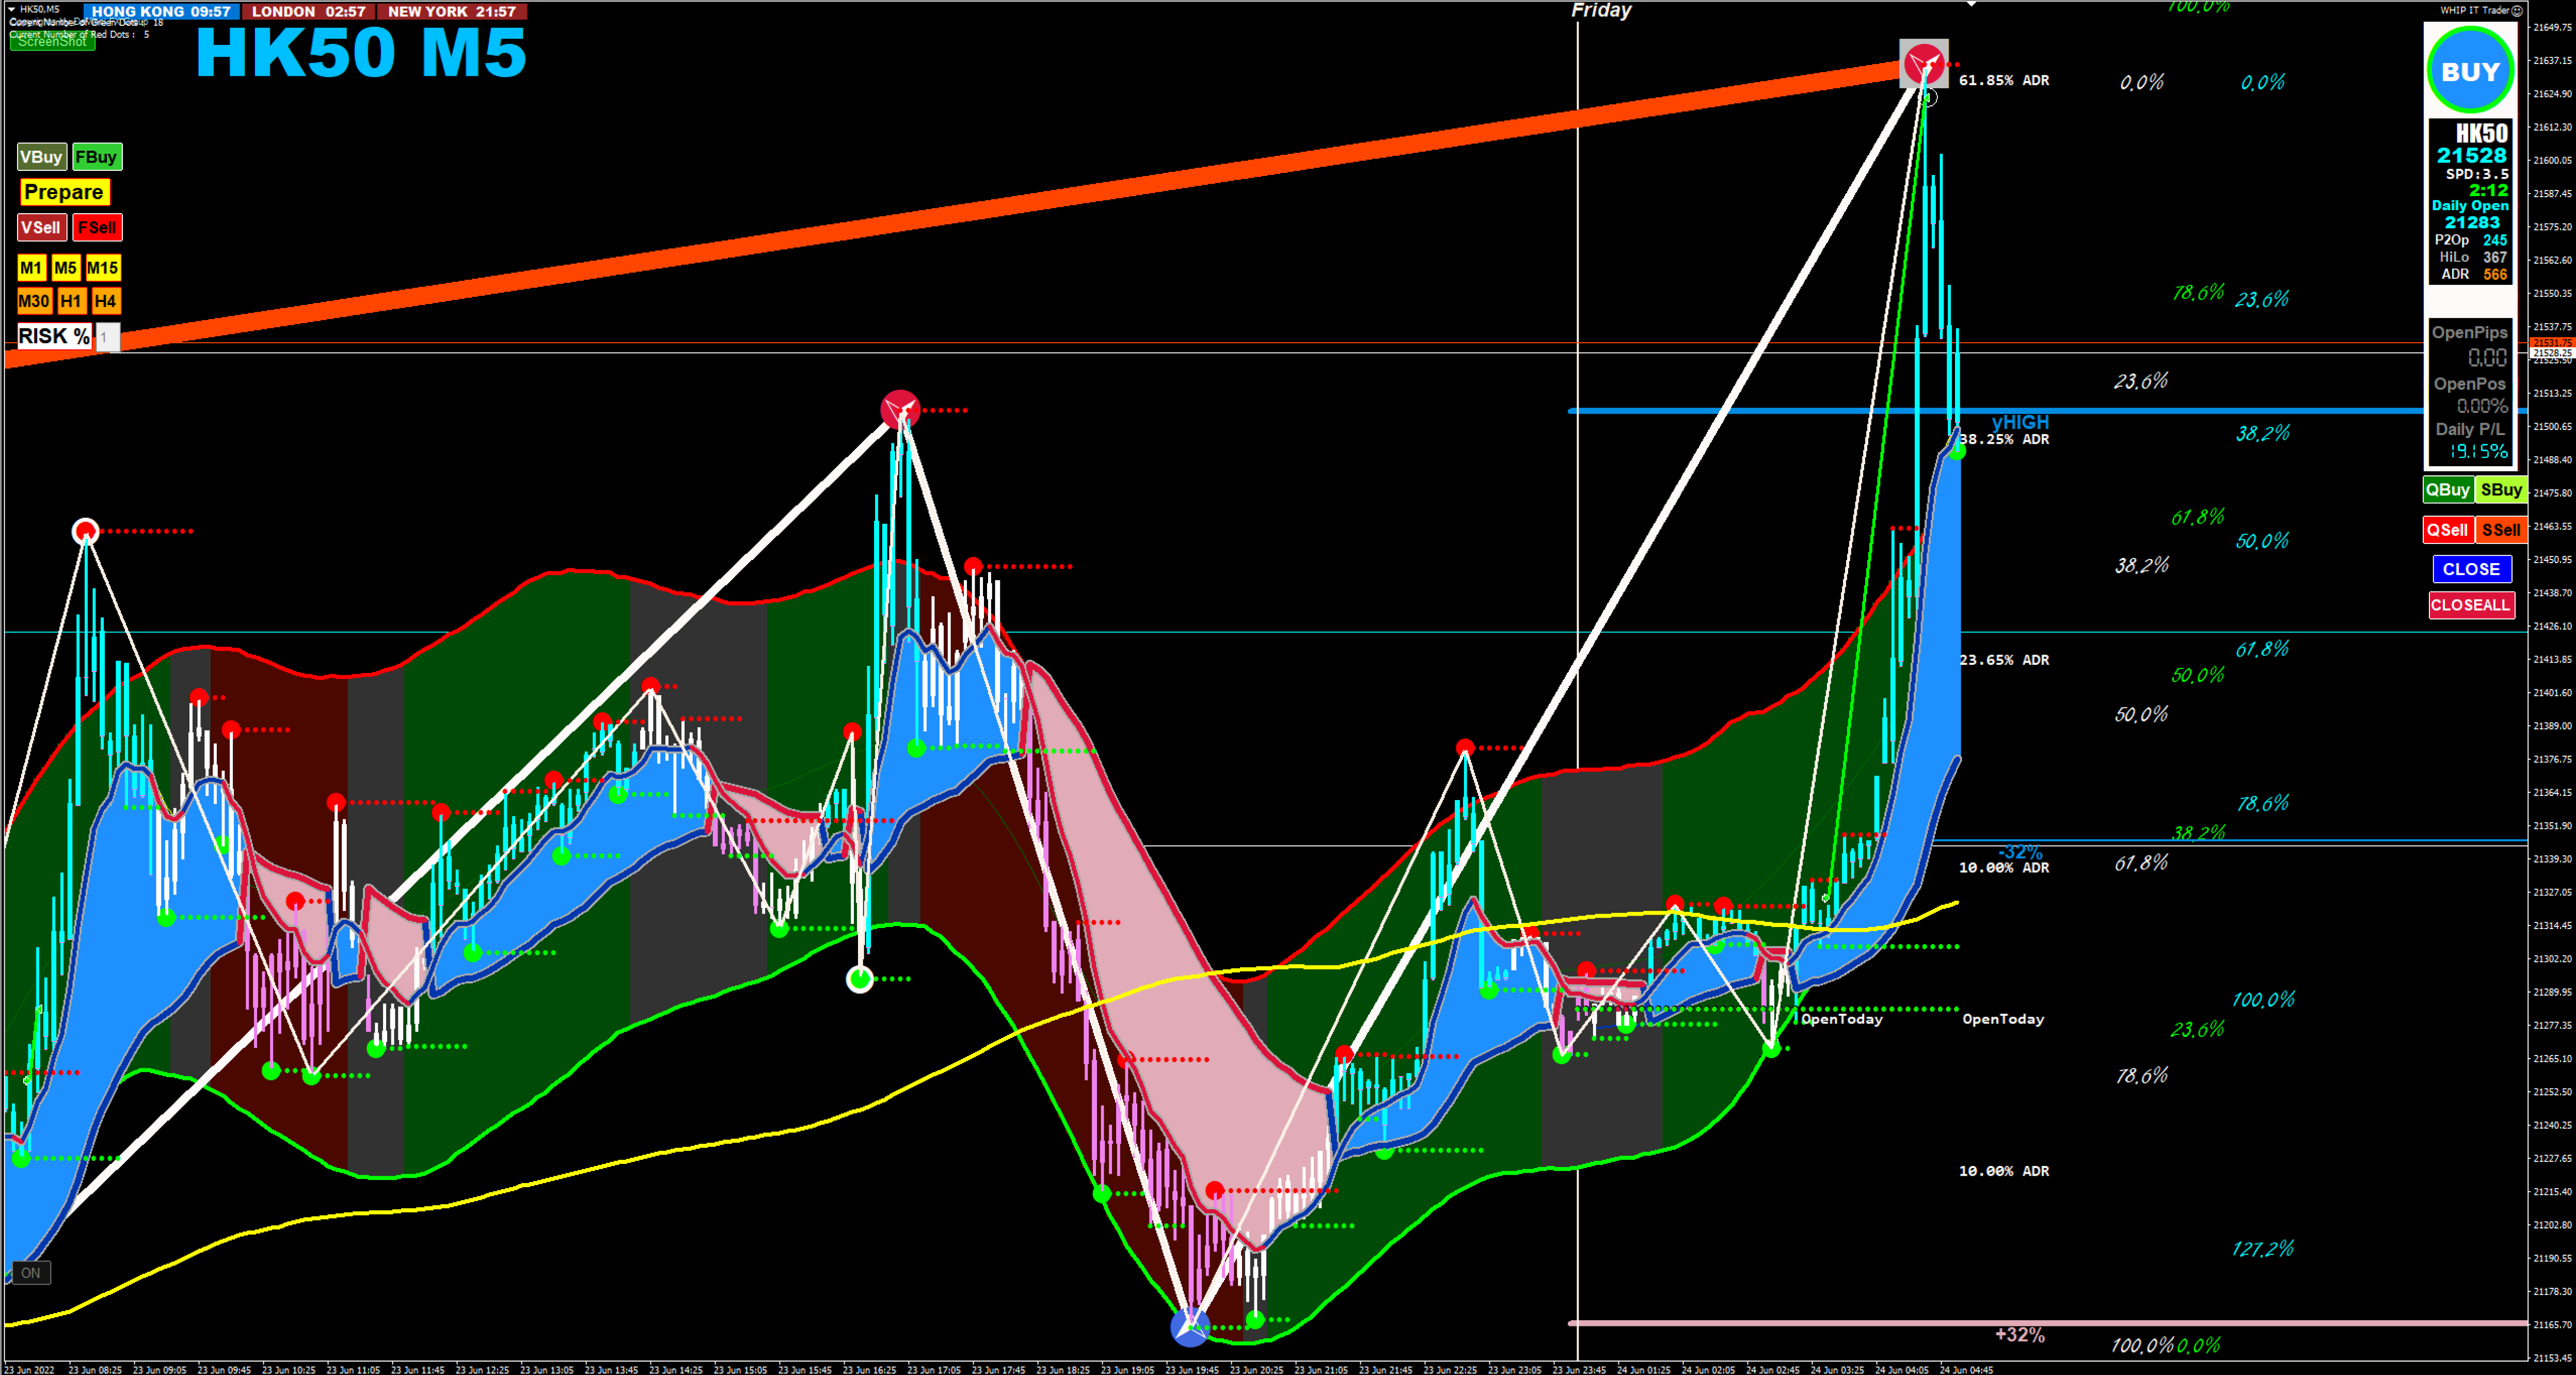Toggle the ON switch at bottom left
Viewport: 2576px width, 1375px height.
click(x=31, y=1273)
